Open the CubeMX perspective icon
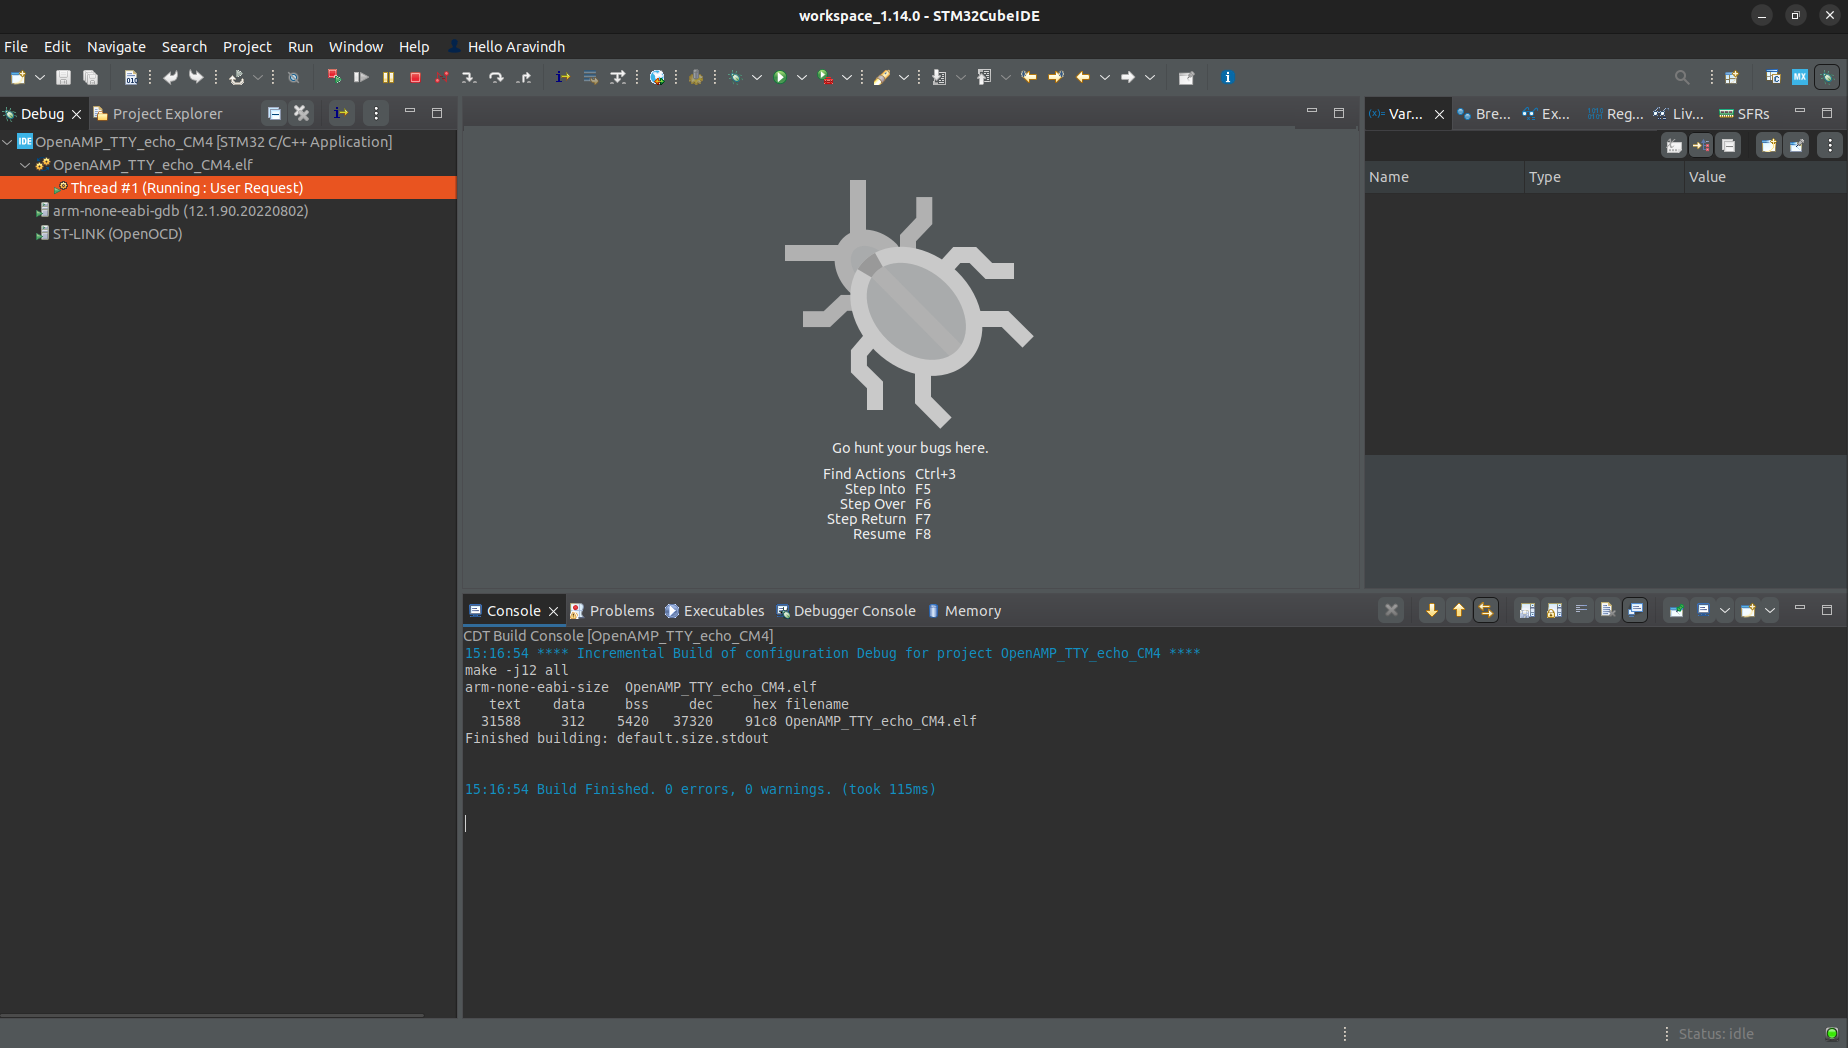Viewport: 1848px width, 1048px height. 1799,77
